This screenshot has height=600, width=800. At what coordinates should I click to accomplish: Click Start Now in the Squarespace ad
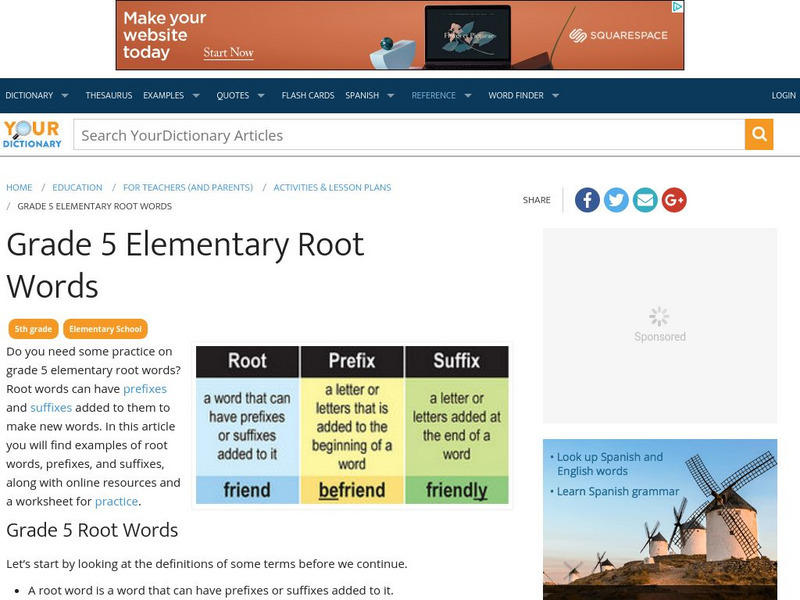[229, 52]
